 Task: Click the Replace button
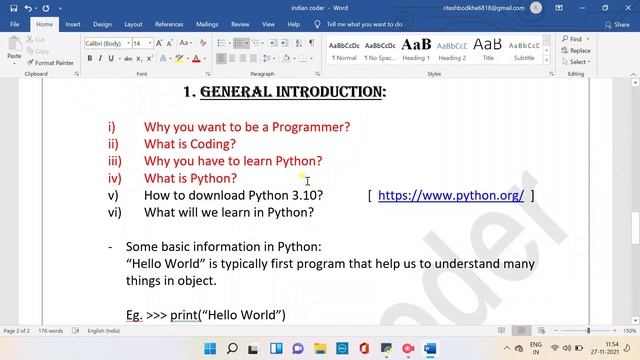(x=576, y=51)
